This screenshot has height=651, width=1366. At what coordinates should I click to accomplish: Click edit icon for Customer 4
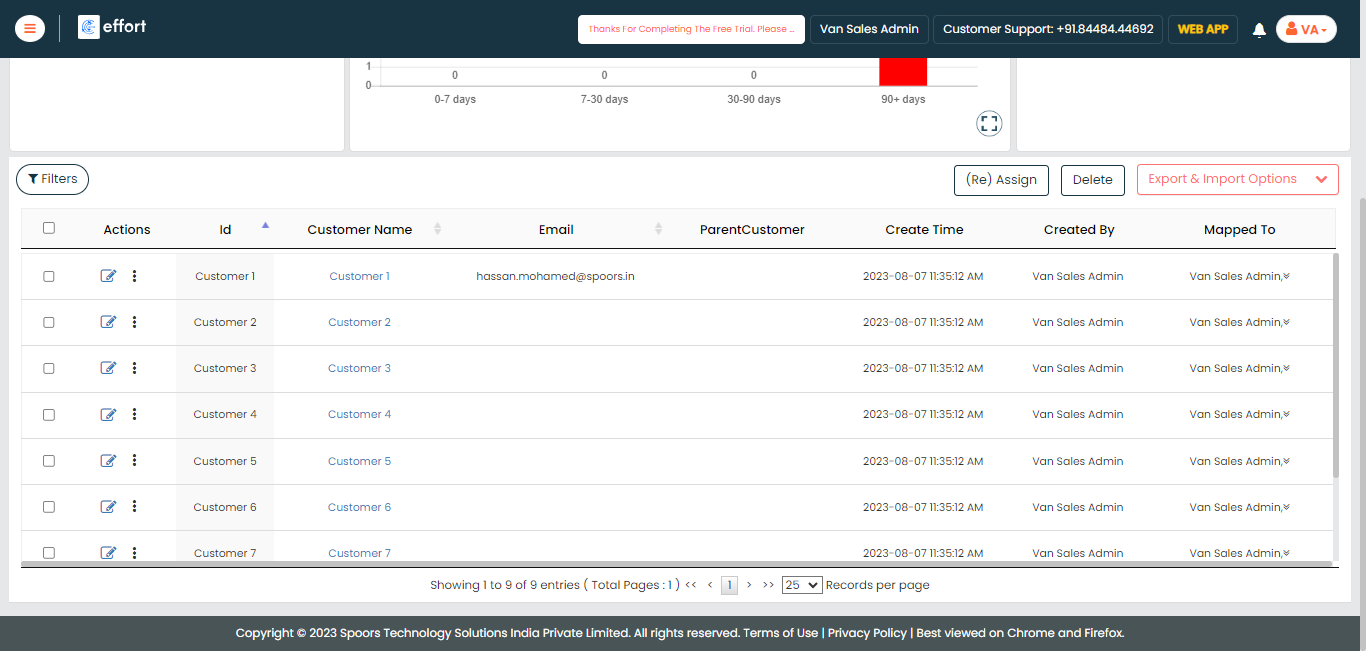pos(108,414)
